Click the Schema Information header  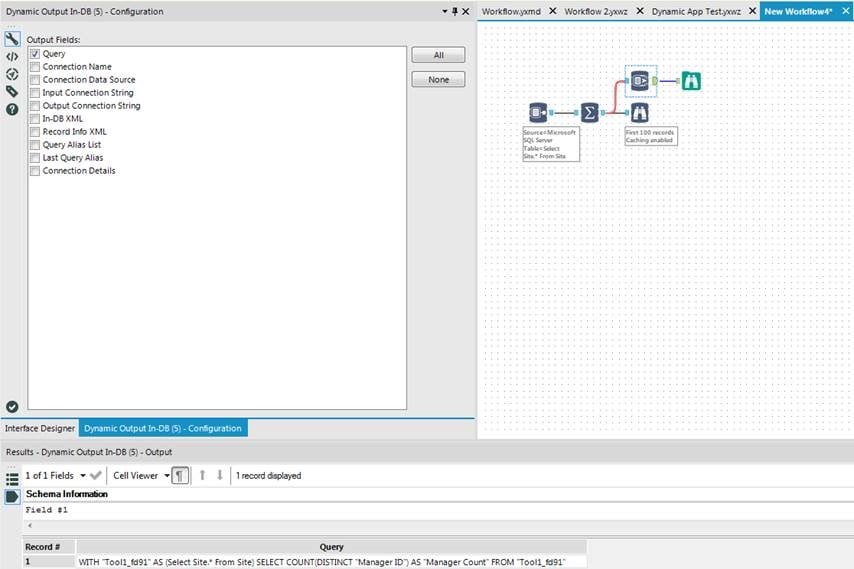(66, 494)
